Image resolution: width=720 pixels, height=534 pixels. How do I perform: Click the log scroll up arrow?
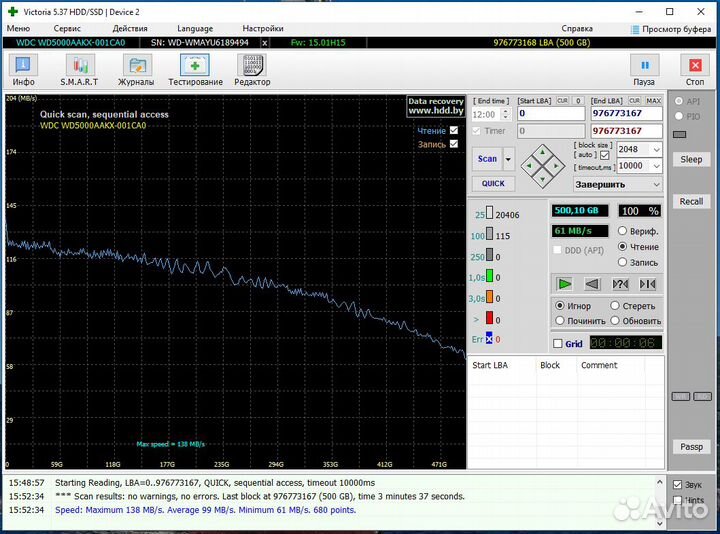coord(659,482)
